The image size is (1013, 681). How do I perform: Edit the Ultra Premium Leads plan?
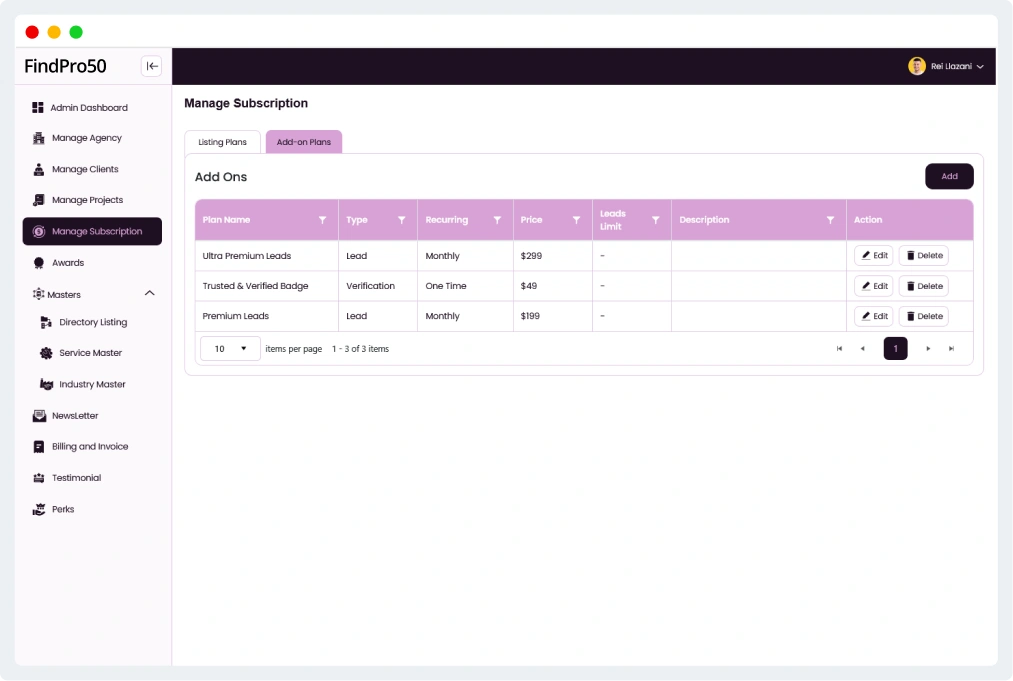873,256
